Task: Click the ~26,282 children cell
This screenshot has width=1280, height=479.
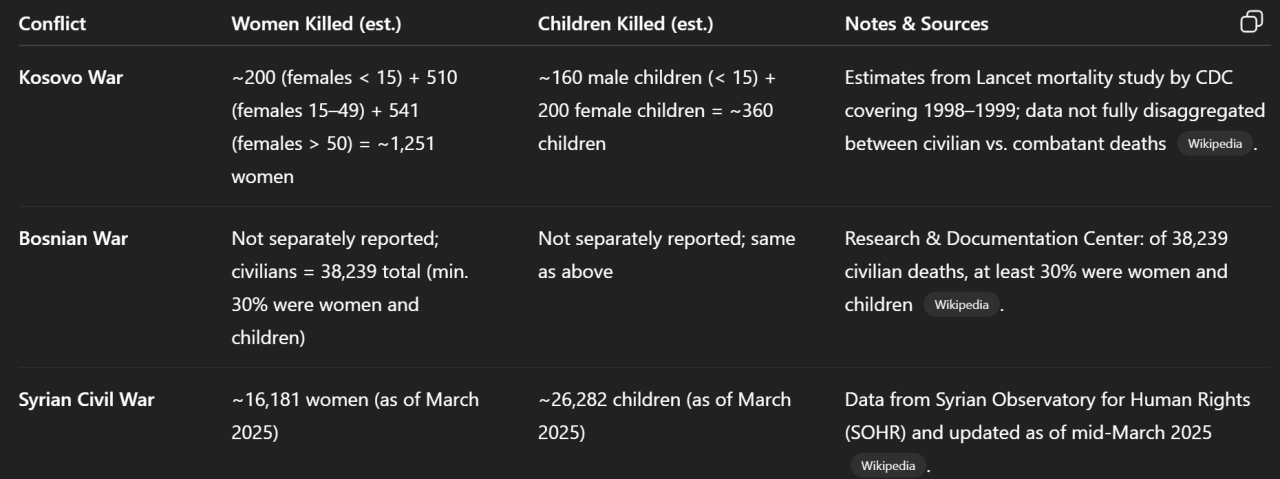Action: pos(664,416)
